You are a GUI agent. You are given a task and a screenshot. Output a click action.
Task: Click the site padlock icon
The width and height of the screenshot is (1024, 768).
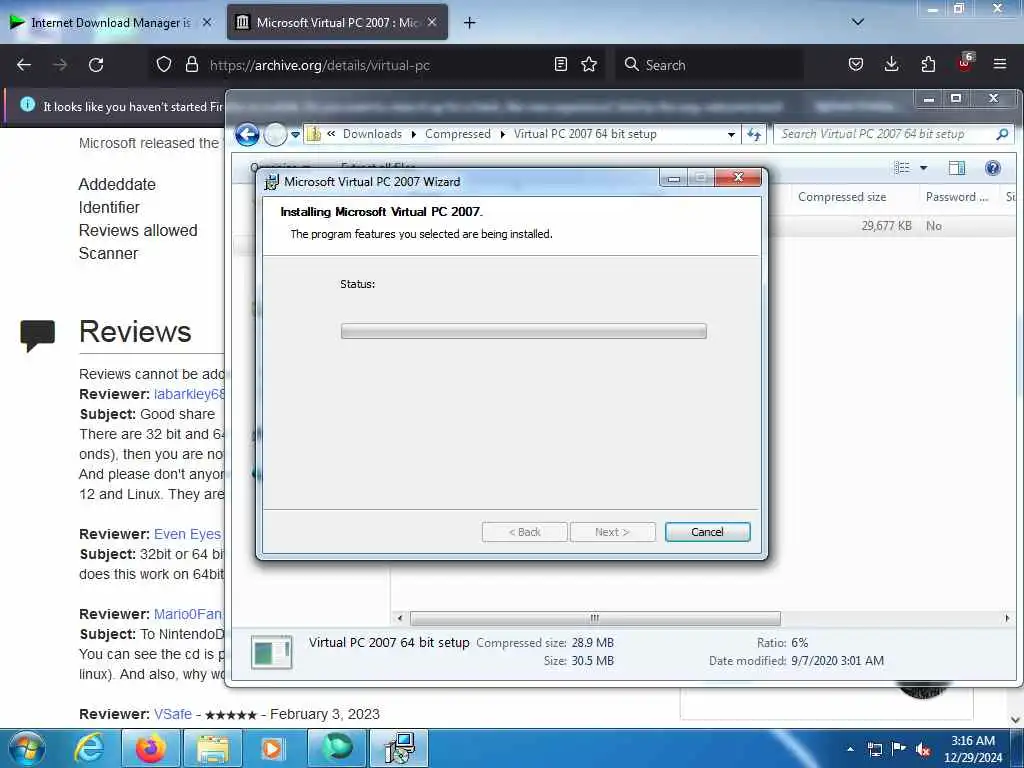pyautogui.click(x=191, y=65)
